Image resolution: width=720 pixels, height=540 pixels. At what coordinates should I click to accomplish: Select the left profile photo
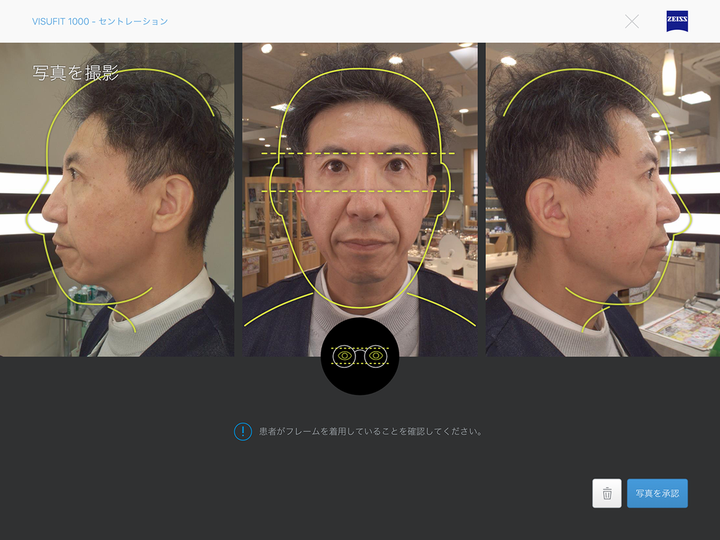point(117,200)
